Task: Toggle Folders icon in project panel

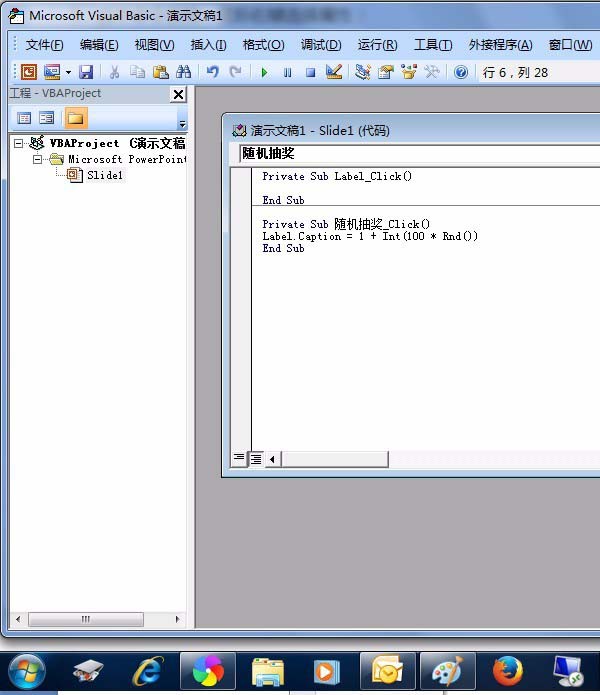Action: pos(76,118)
